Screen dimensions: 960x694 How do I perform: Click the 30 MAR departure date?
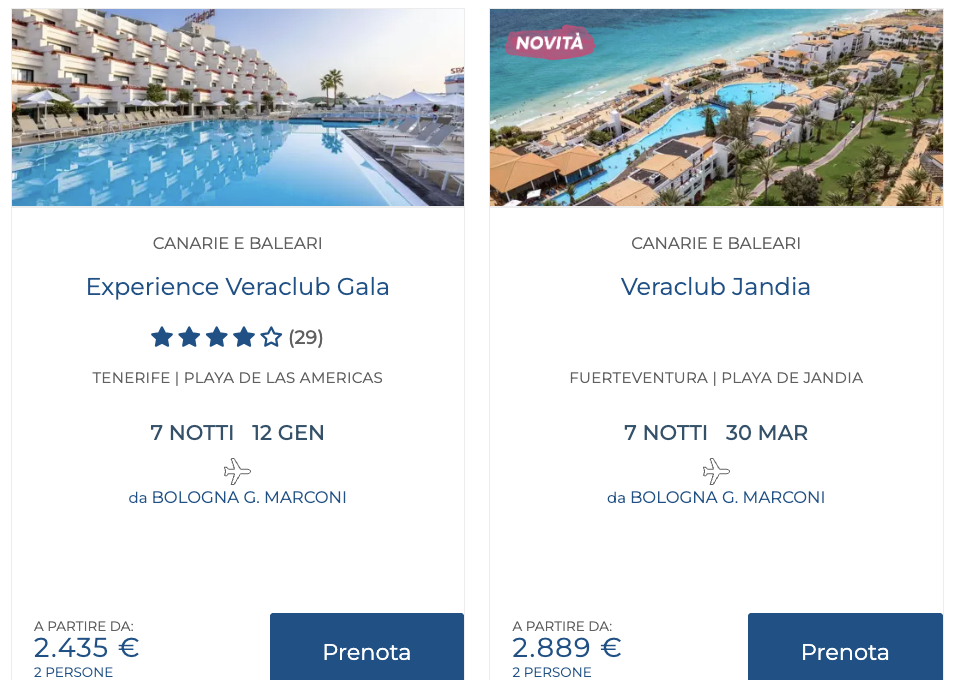tap(767, 433)
